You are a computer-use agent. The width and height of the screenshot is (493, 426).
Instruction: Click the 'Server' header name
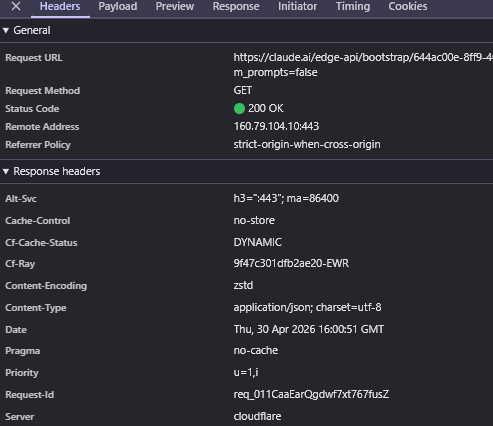click(x=20, y=417)
